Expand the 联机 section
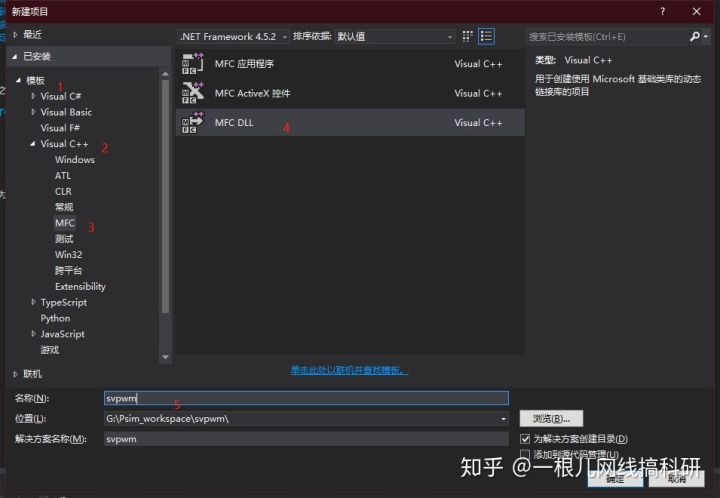This screenshot has width=720, height=498. [x=15, y=374]
